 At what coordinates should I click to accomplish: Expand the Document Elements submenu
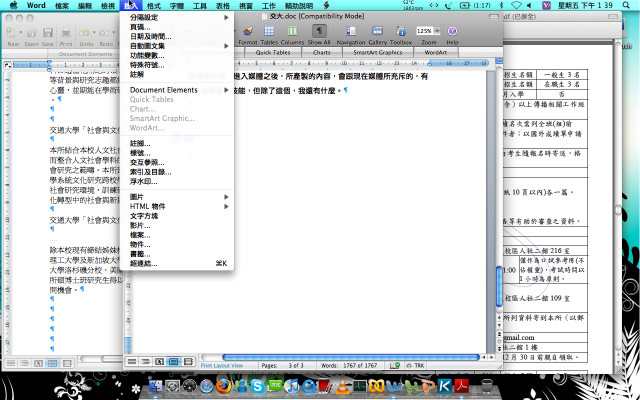coord(178,90)
